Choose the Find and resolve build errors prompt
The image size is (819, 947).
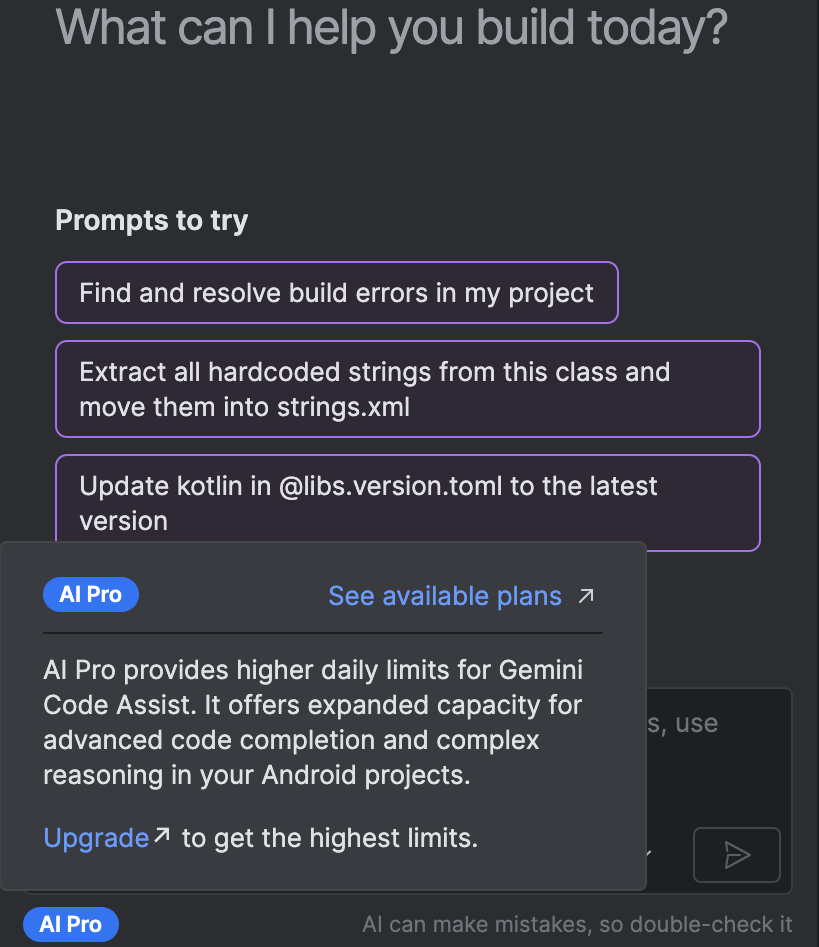336,293
